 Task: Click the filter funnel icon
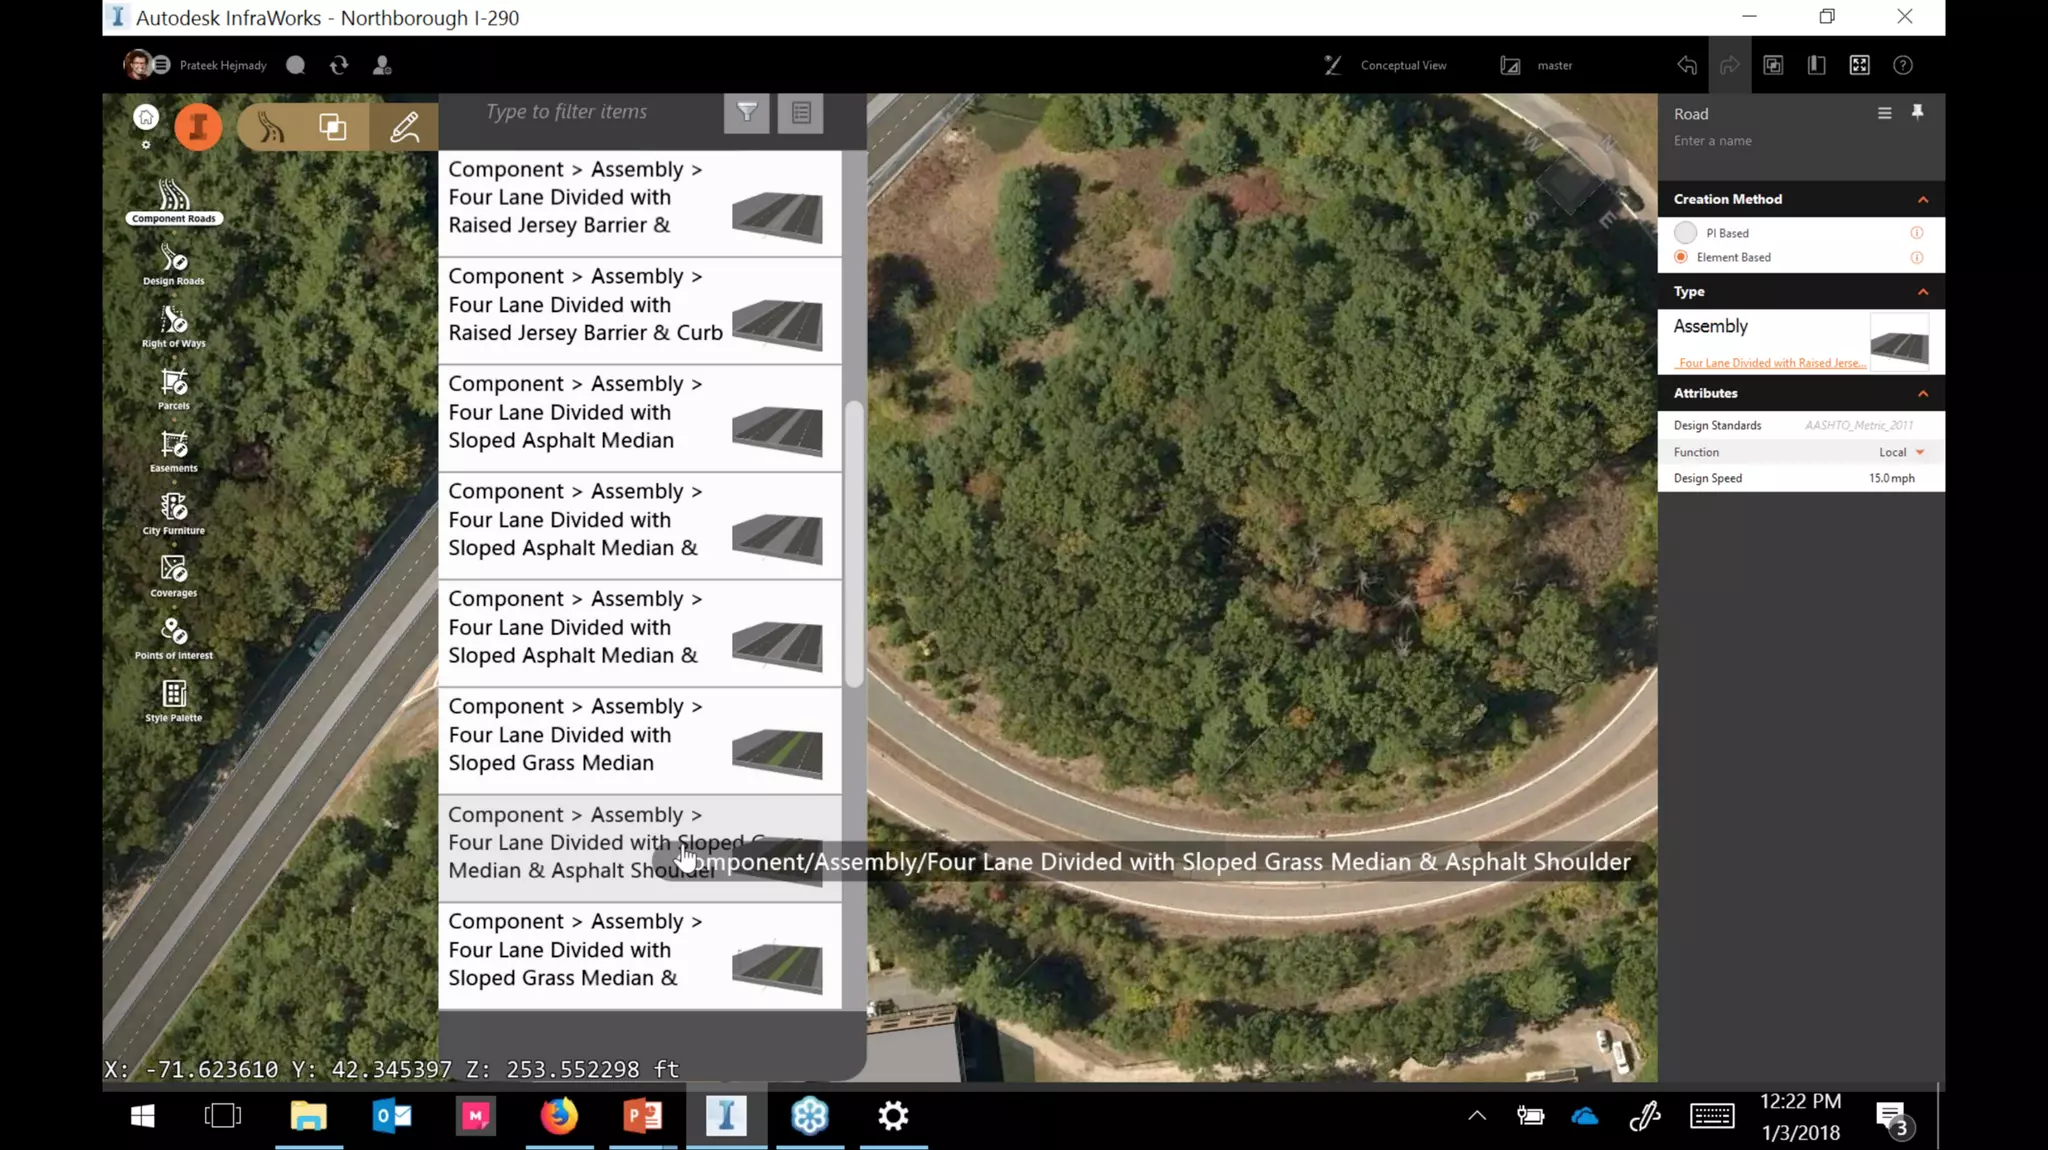[747, 112]
